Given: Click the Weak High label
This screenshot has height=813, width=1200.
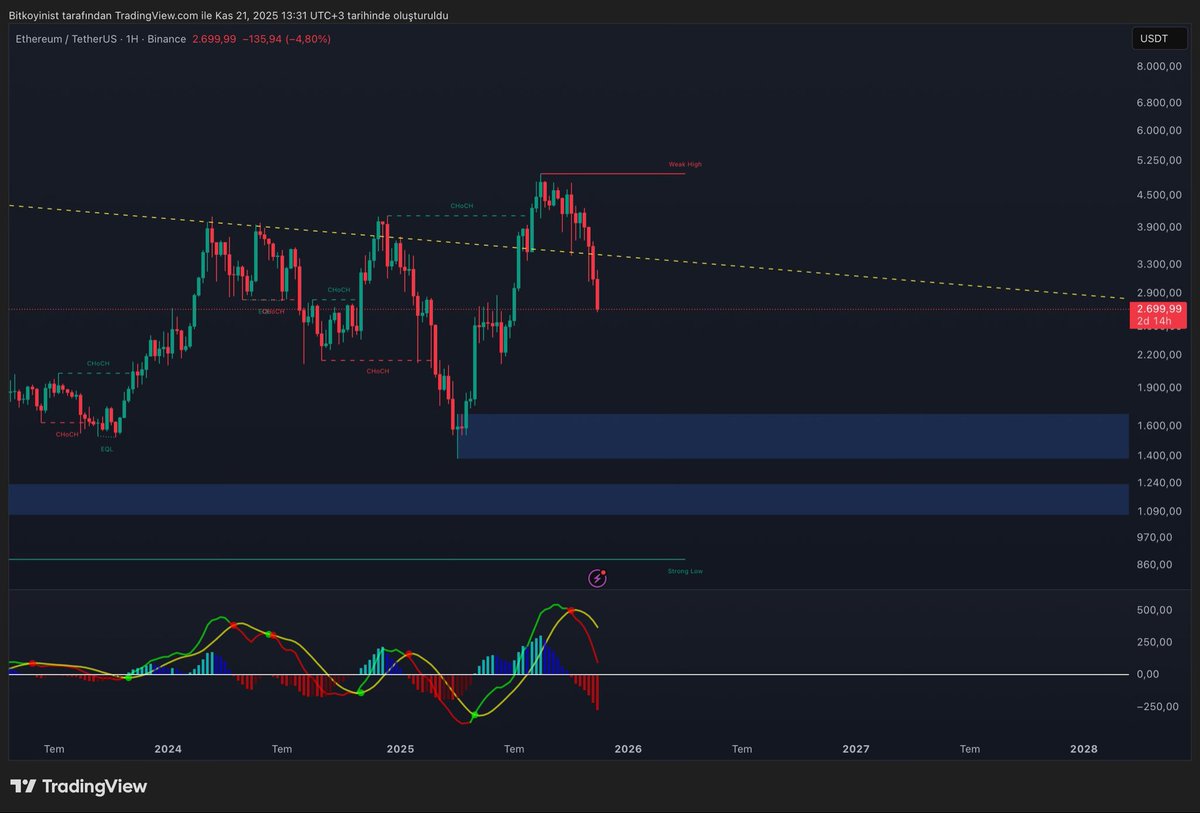Looking at the screenshot, I should 685,164.
